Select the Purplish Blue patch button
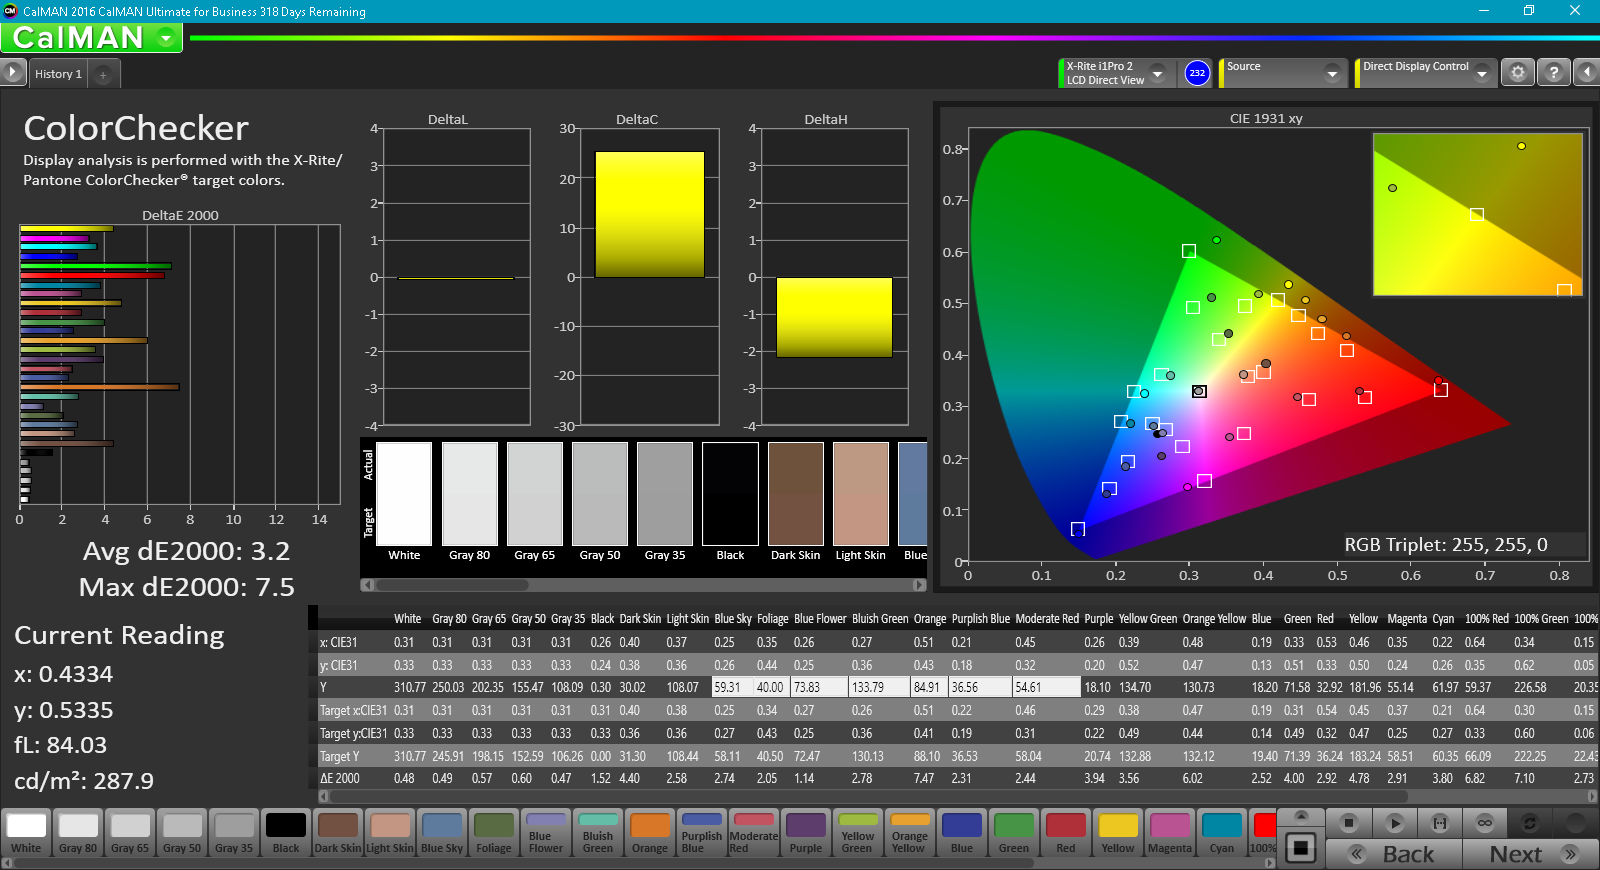The image size is (1600, 870). coord(702,833)
